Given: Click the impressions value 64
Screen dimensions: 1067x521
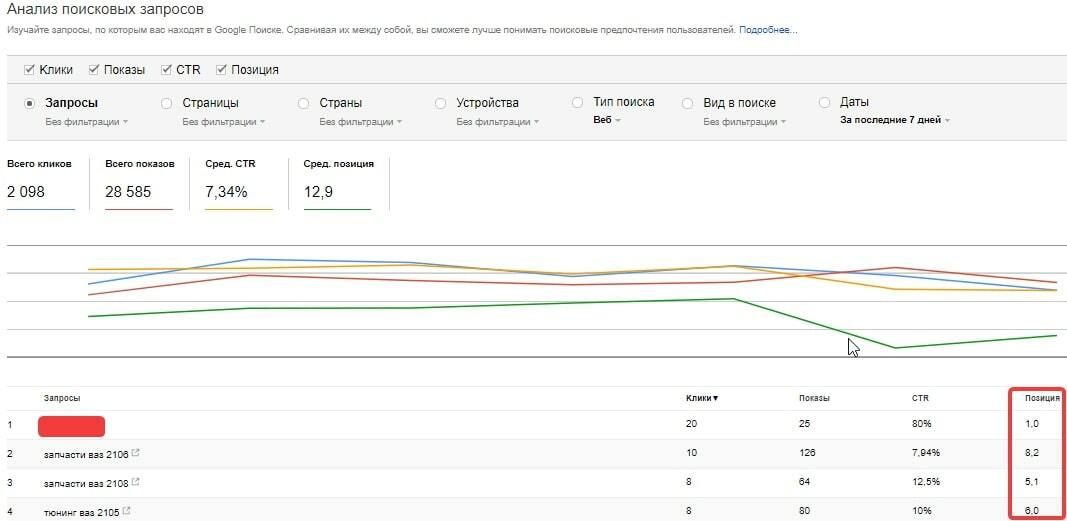Looking at the screenshot, I should 804,482.
